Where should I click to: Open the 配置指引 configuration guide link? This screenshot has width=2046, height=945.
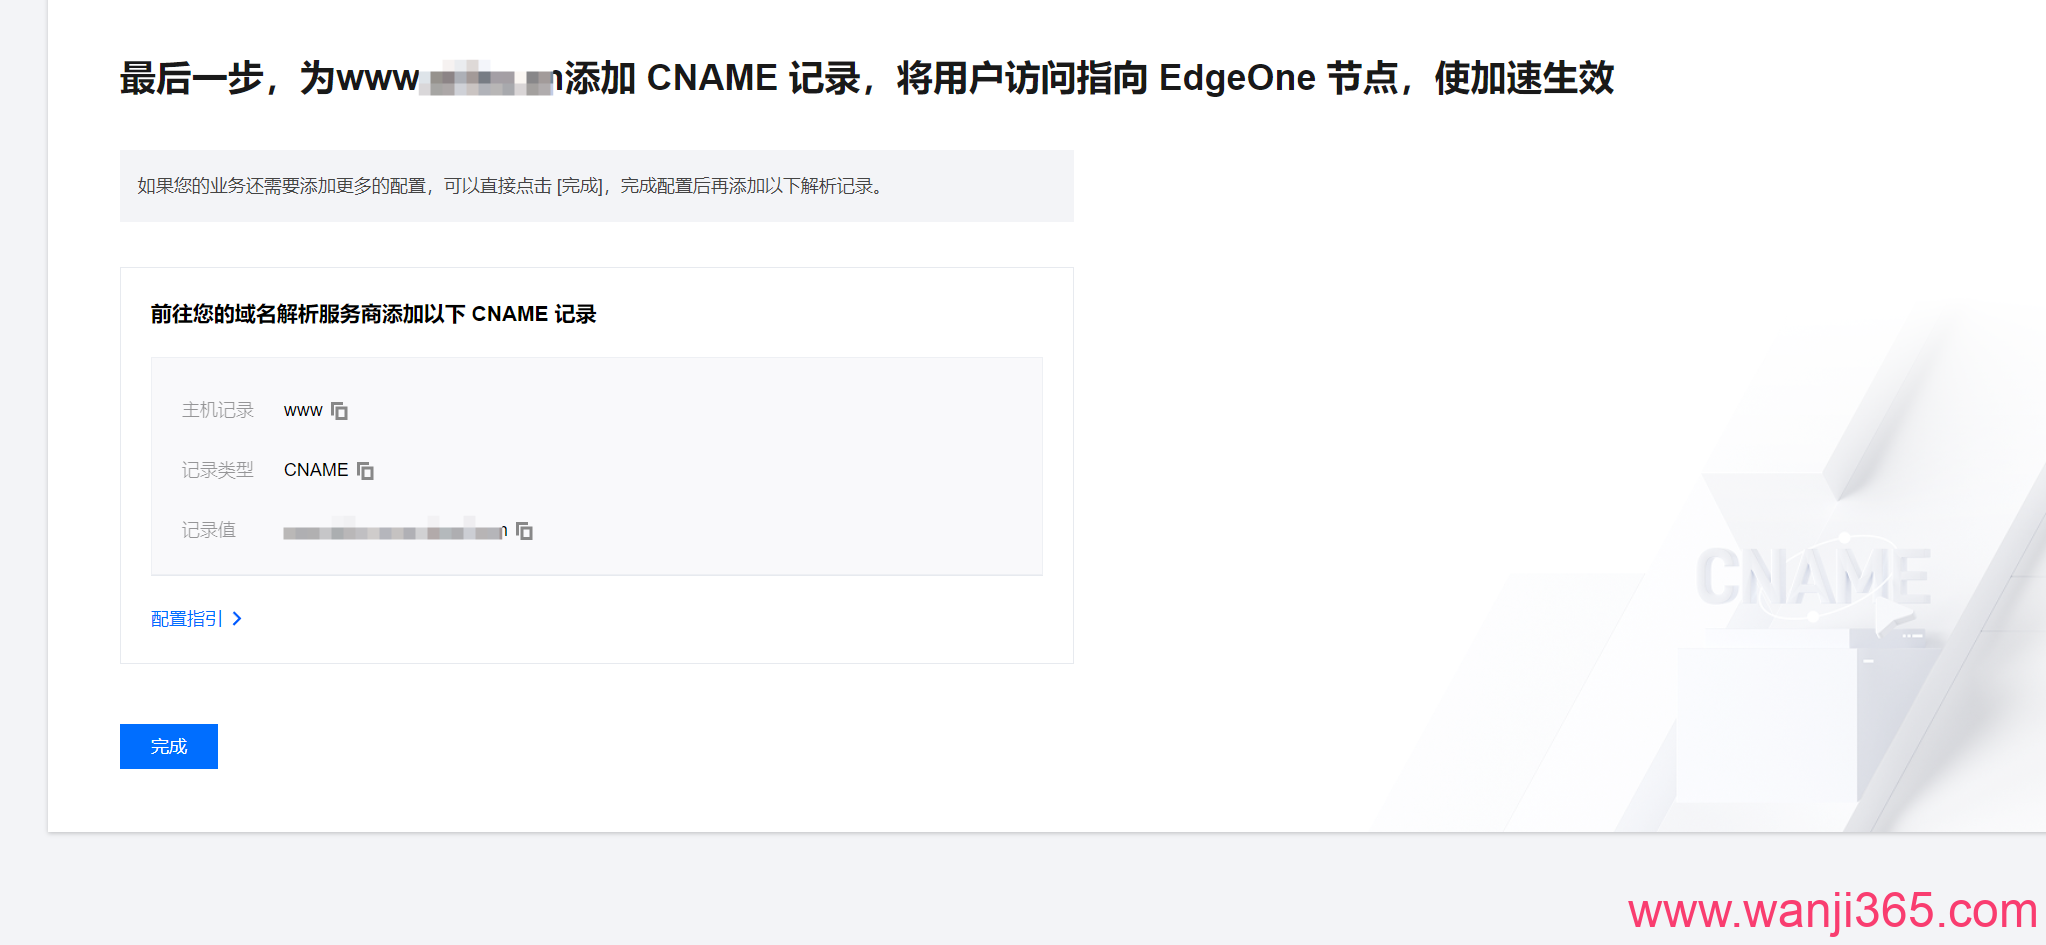click(187, 619)
